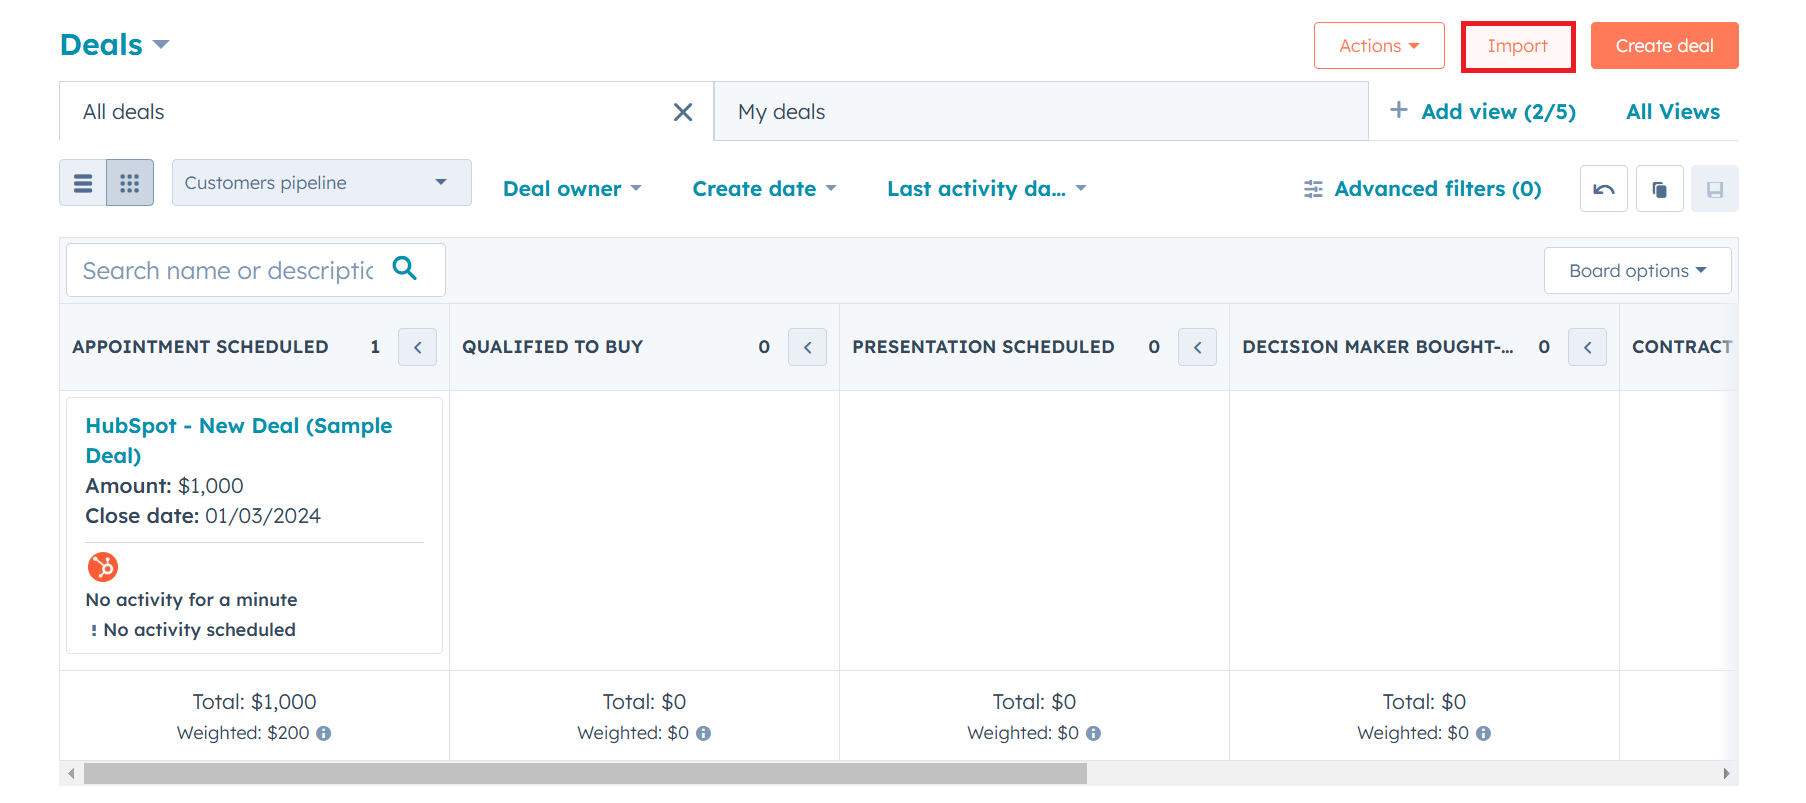Click the horizontal scrollbar thumb

(x=585, y=773)
